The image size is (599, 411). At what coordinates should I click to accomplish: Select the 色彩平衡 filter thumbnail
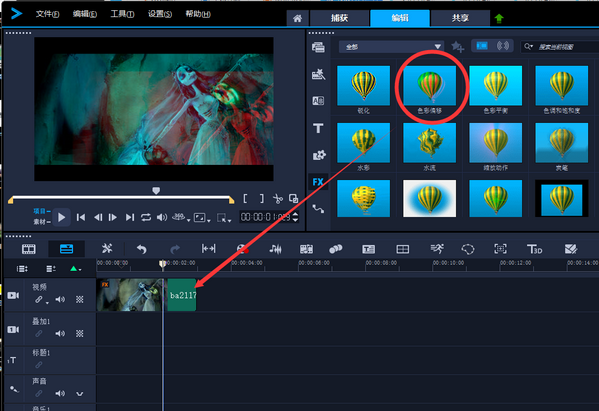click(x=495, y=86)
